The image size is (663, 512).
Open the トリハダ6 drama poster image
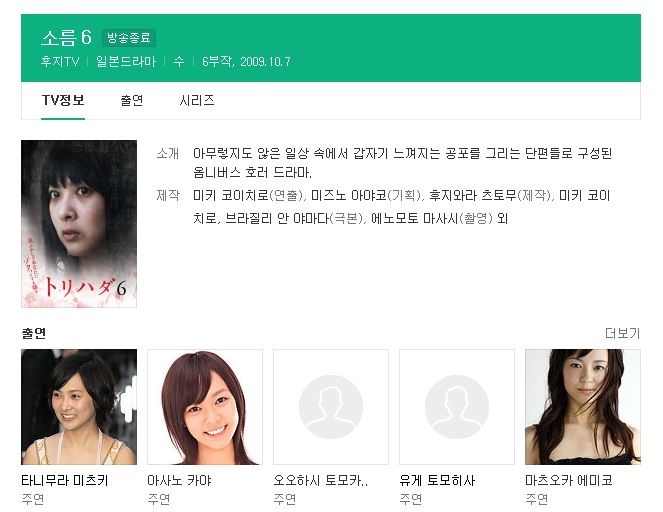click(x=79, y=224)
